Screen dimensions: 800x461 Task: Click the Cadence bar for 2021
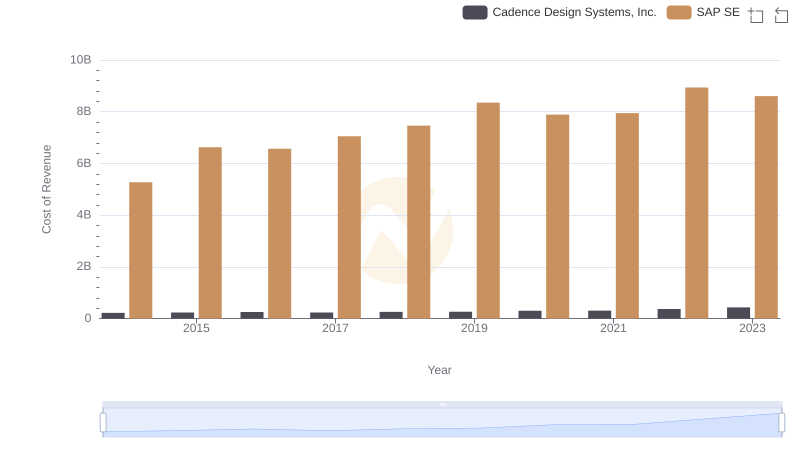[x=599, y=315]
